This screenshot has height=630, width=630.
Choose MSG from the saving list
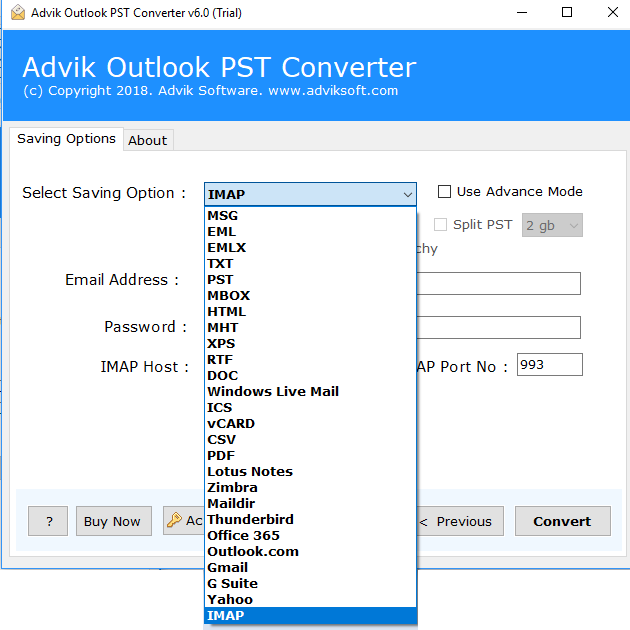[310, 216]
